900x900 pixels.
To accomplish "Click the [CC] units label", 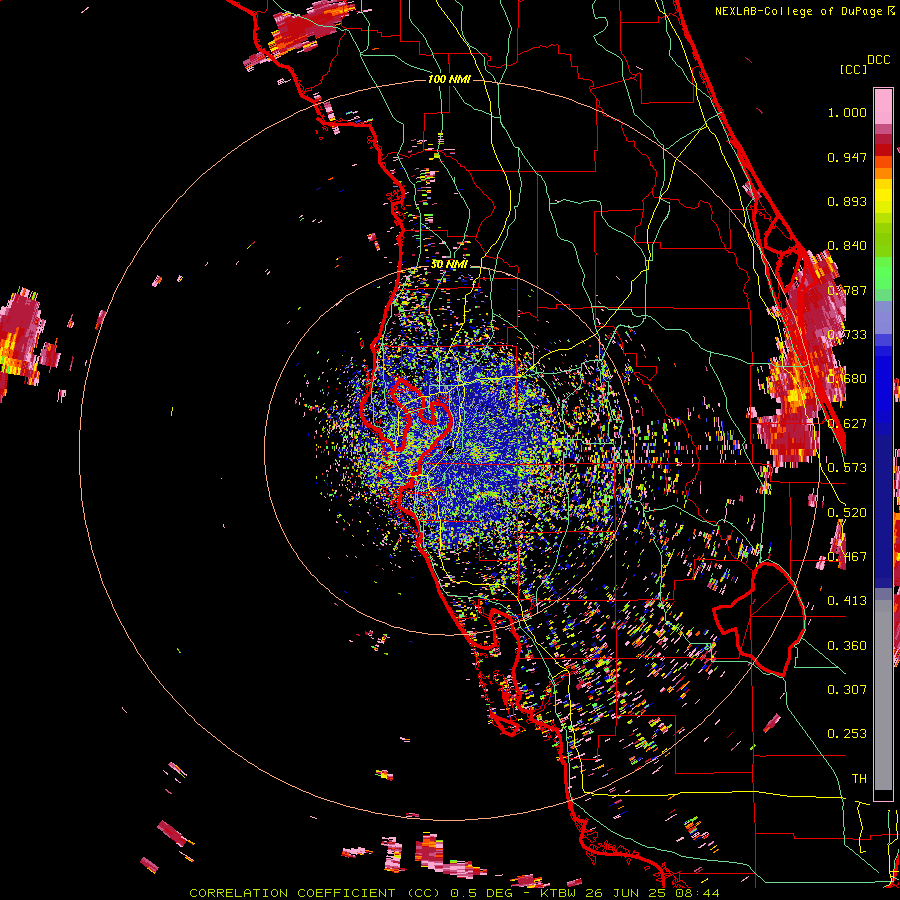I will (x=853, y=69).
